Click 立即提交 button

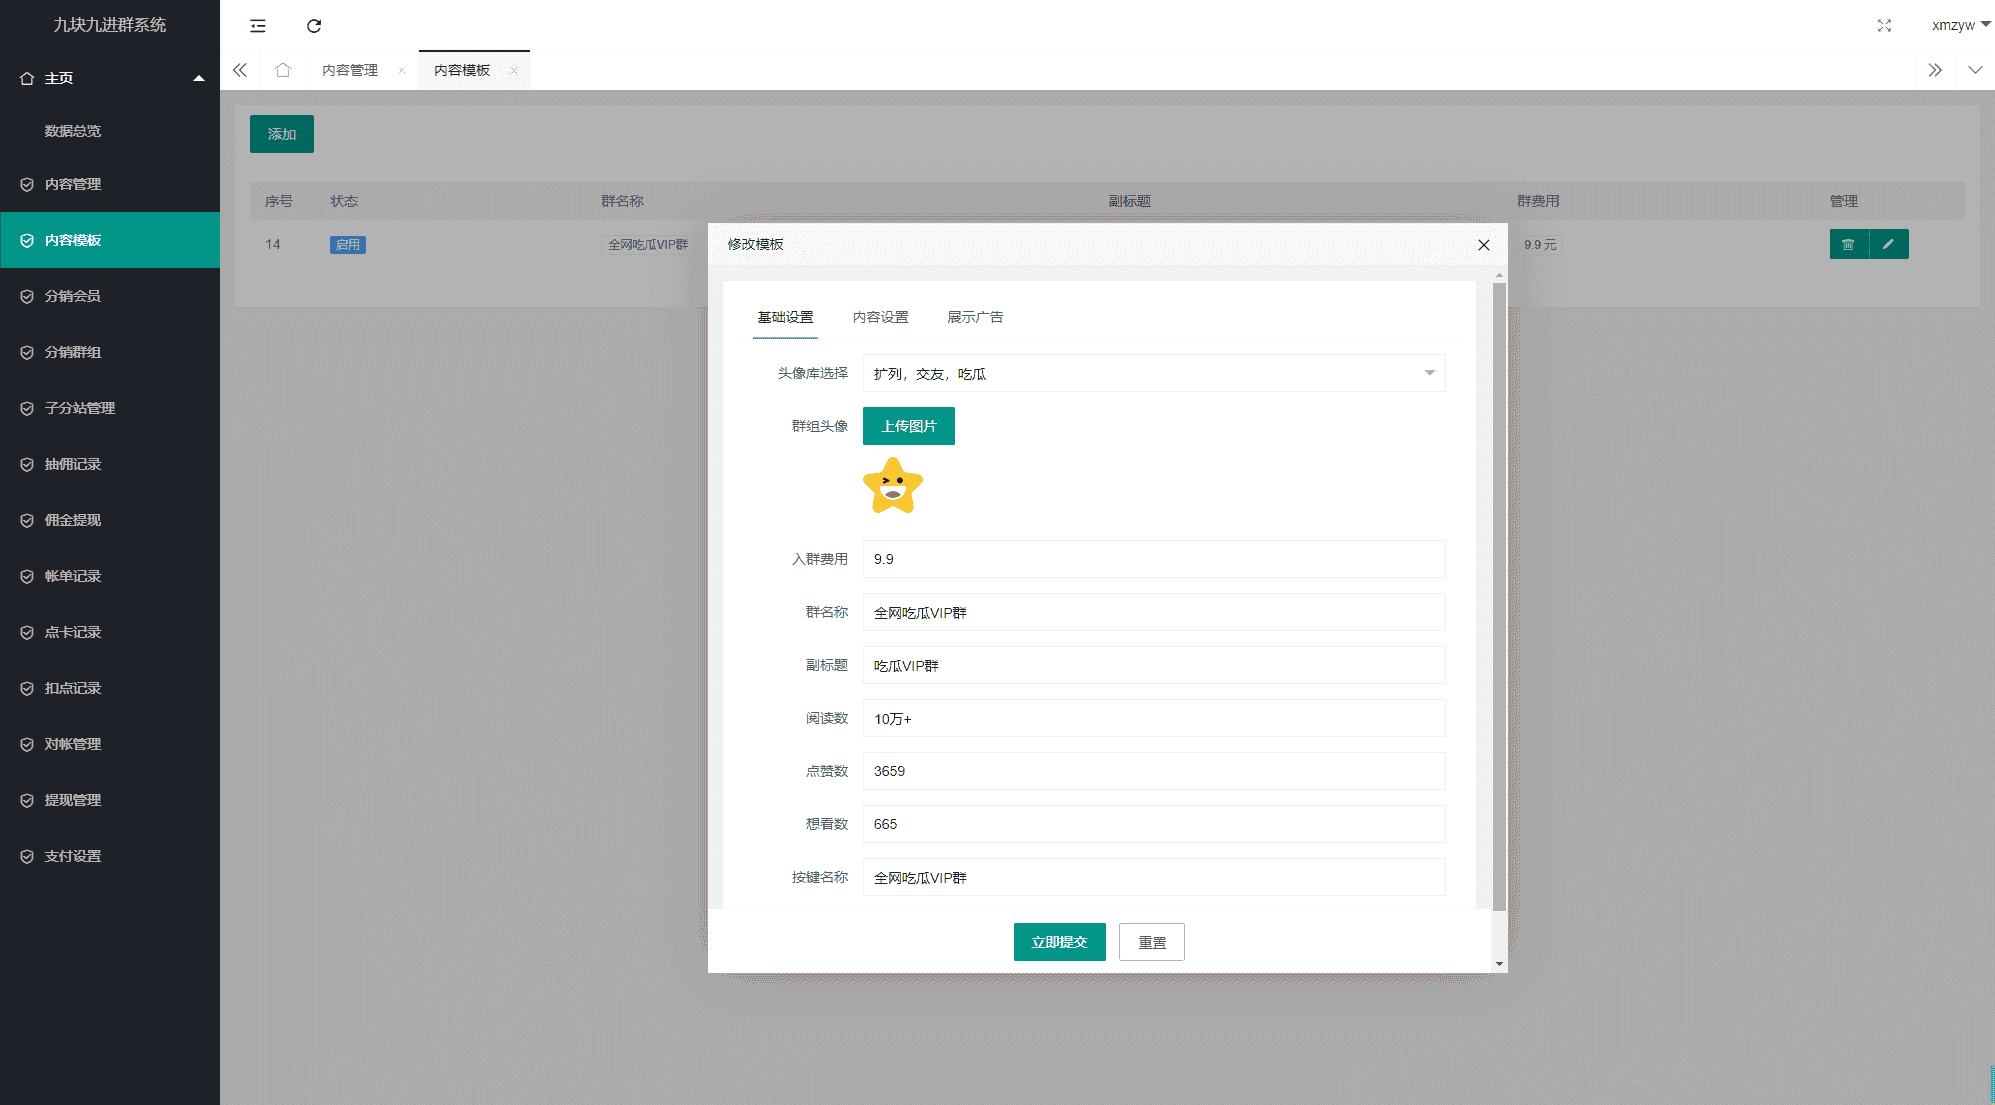[x=1060, y=942]
